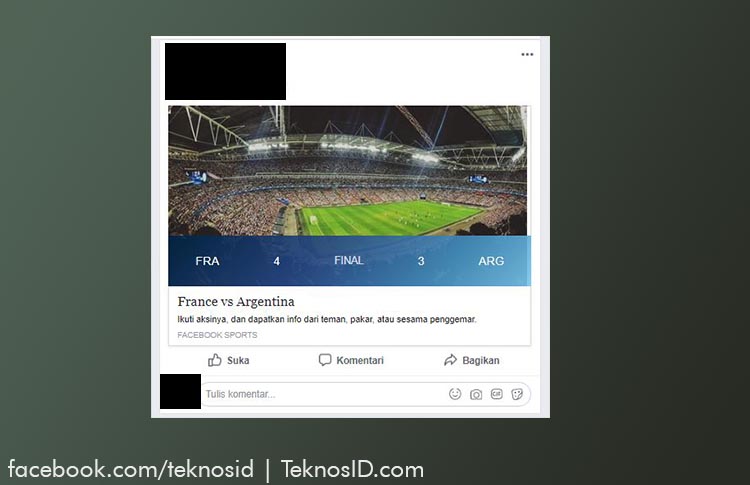Screen dimensions: 750x485
Task: Click the post description text about aksinya
Action: [327, 319]
